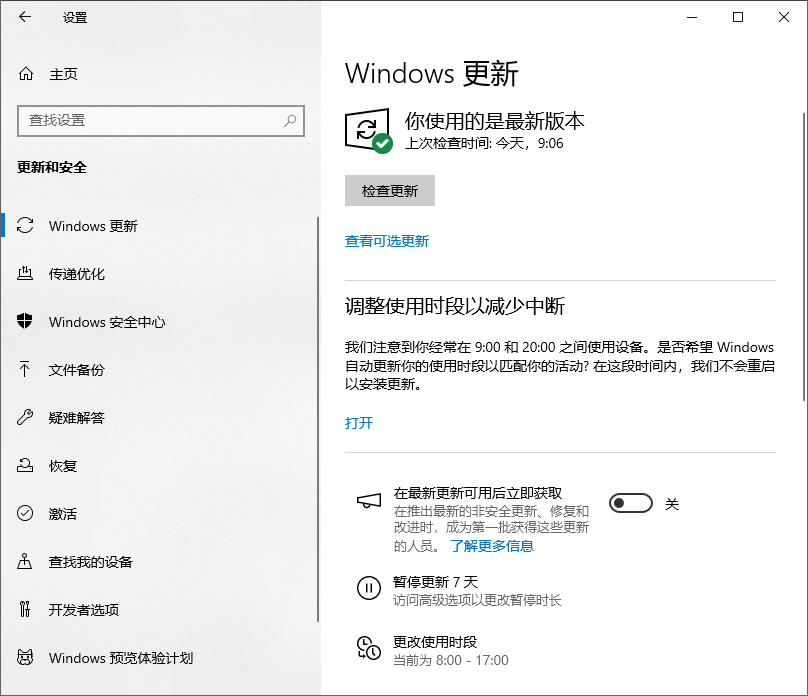808x696 pixels.
Task: Click the 调整使用时段以减少中断 heading
Action: tap(454, 306)
